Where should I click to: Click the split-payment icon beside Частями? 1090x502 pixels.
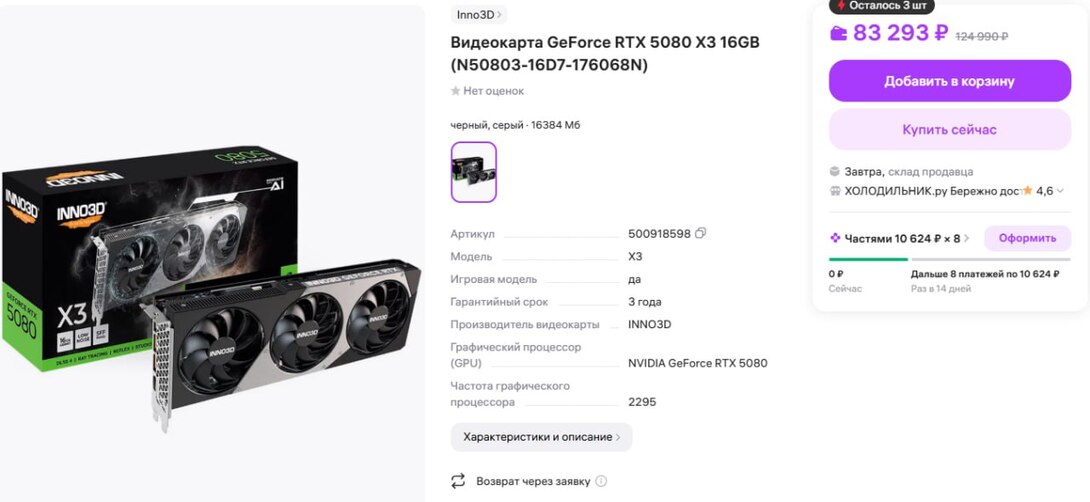click(x=835, y=238)
